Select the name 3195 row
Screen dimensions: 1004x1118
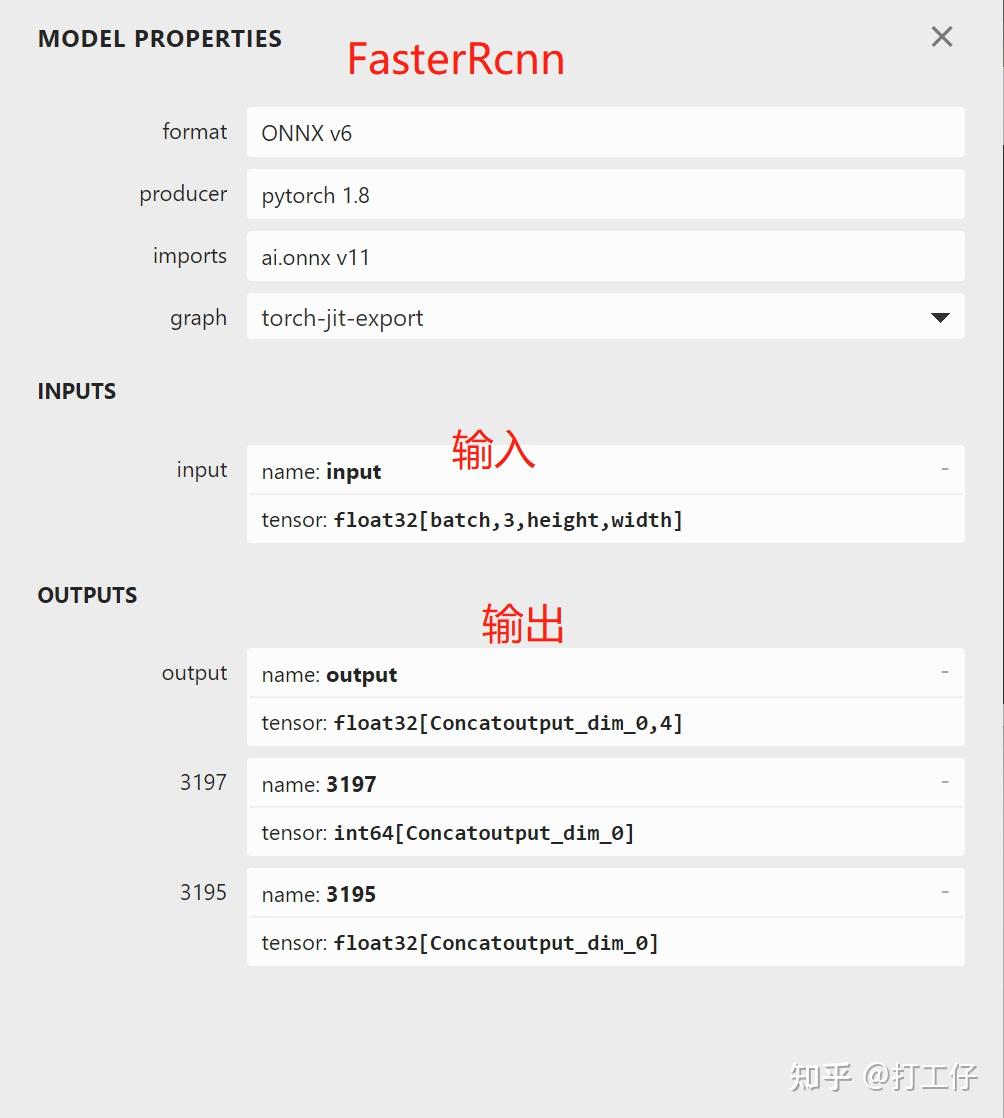tap(605, 893)
